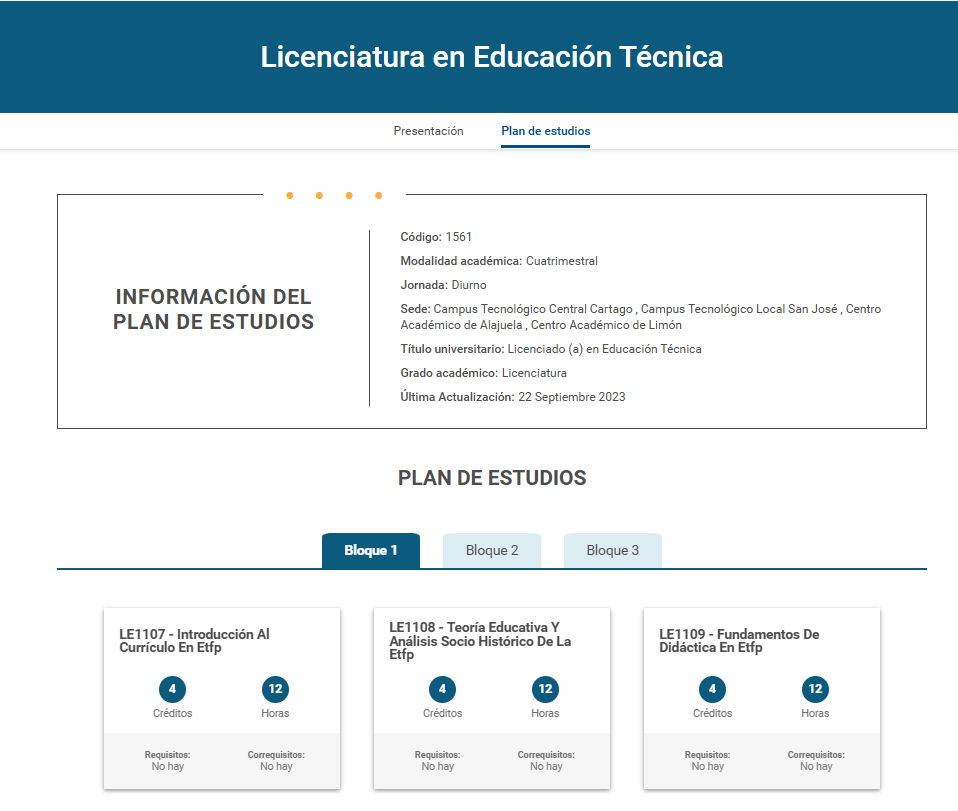This screenshot has height=811, width=958.
Task: Click the 4 credits badge on LE1107
Action: click(172, 689)
